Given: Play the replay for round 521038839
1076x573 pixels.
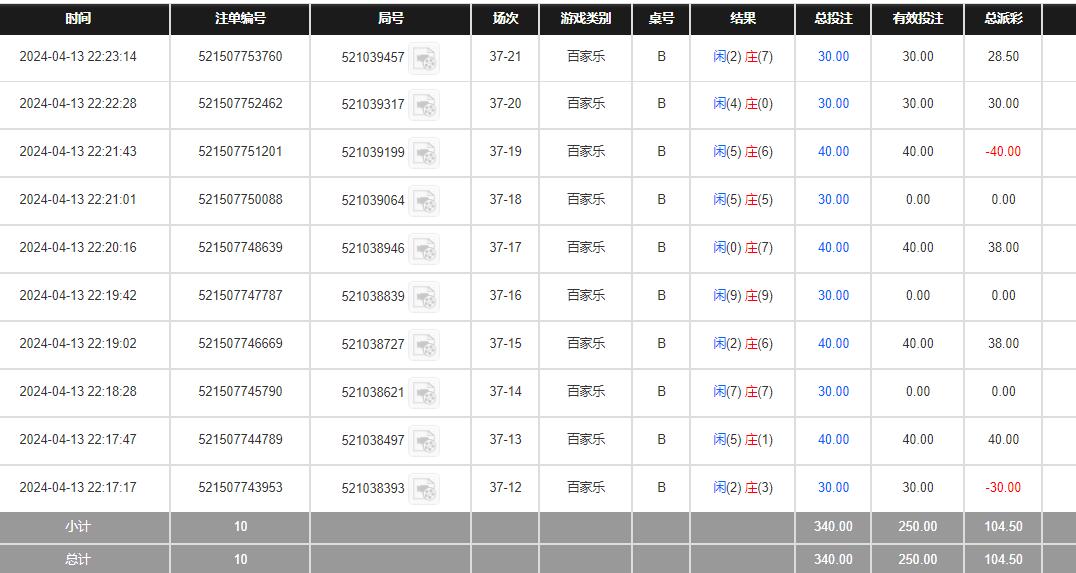Looking at the screenshot, I should [x=424, y=297].
